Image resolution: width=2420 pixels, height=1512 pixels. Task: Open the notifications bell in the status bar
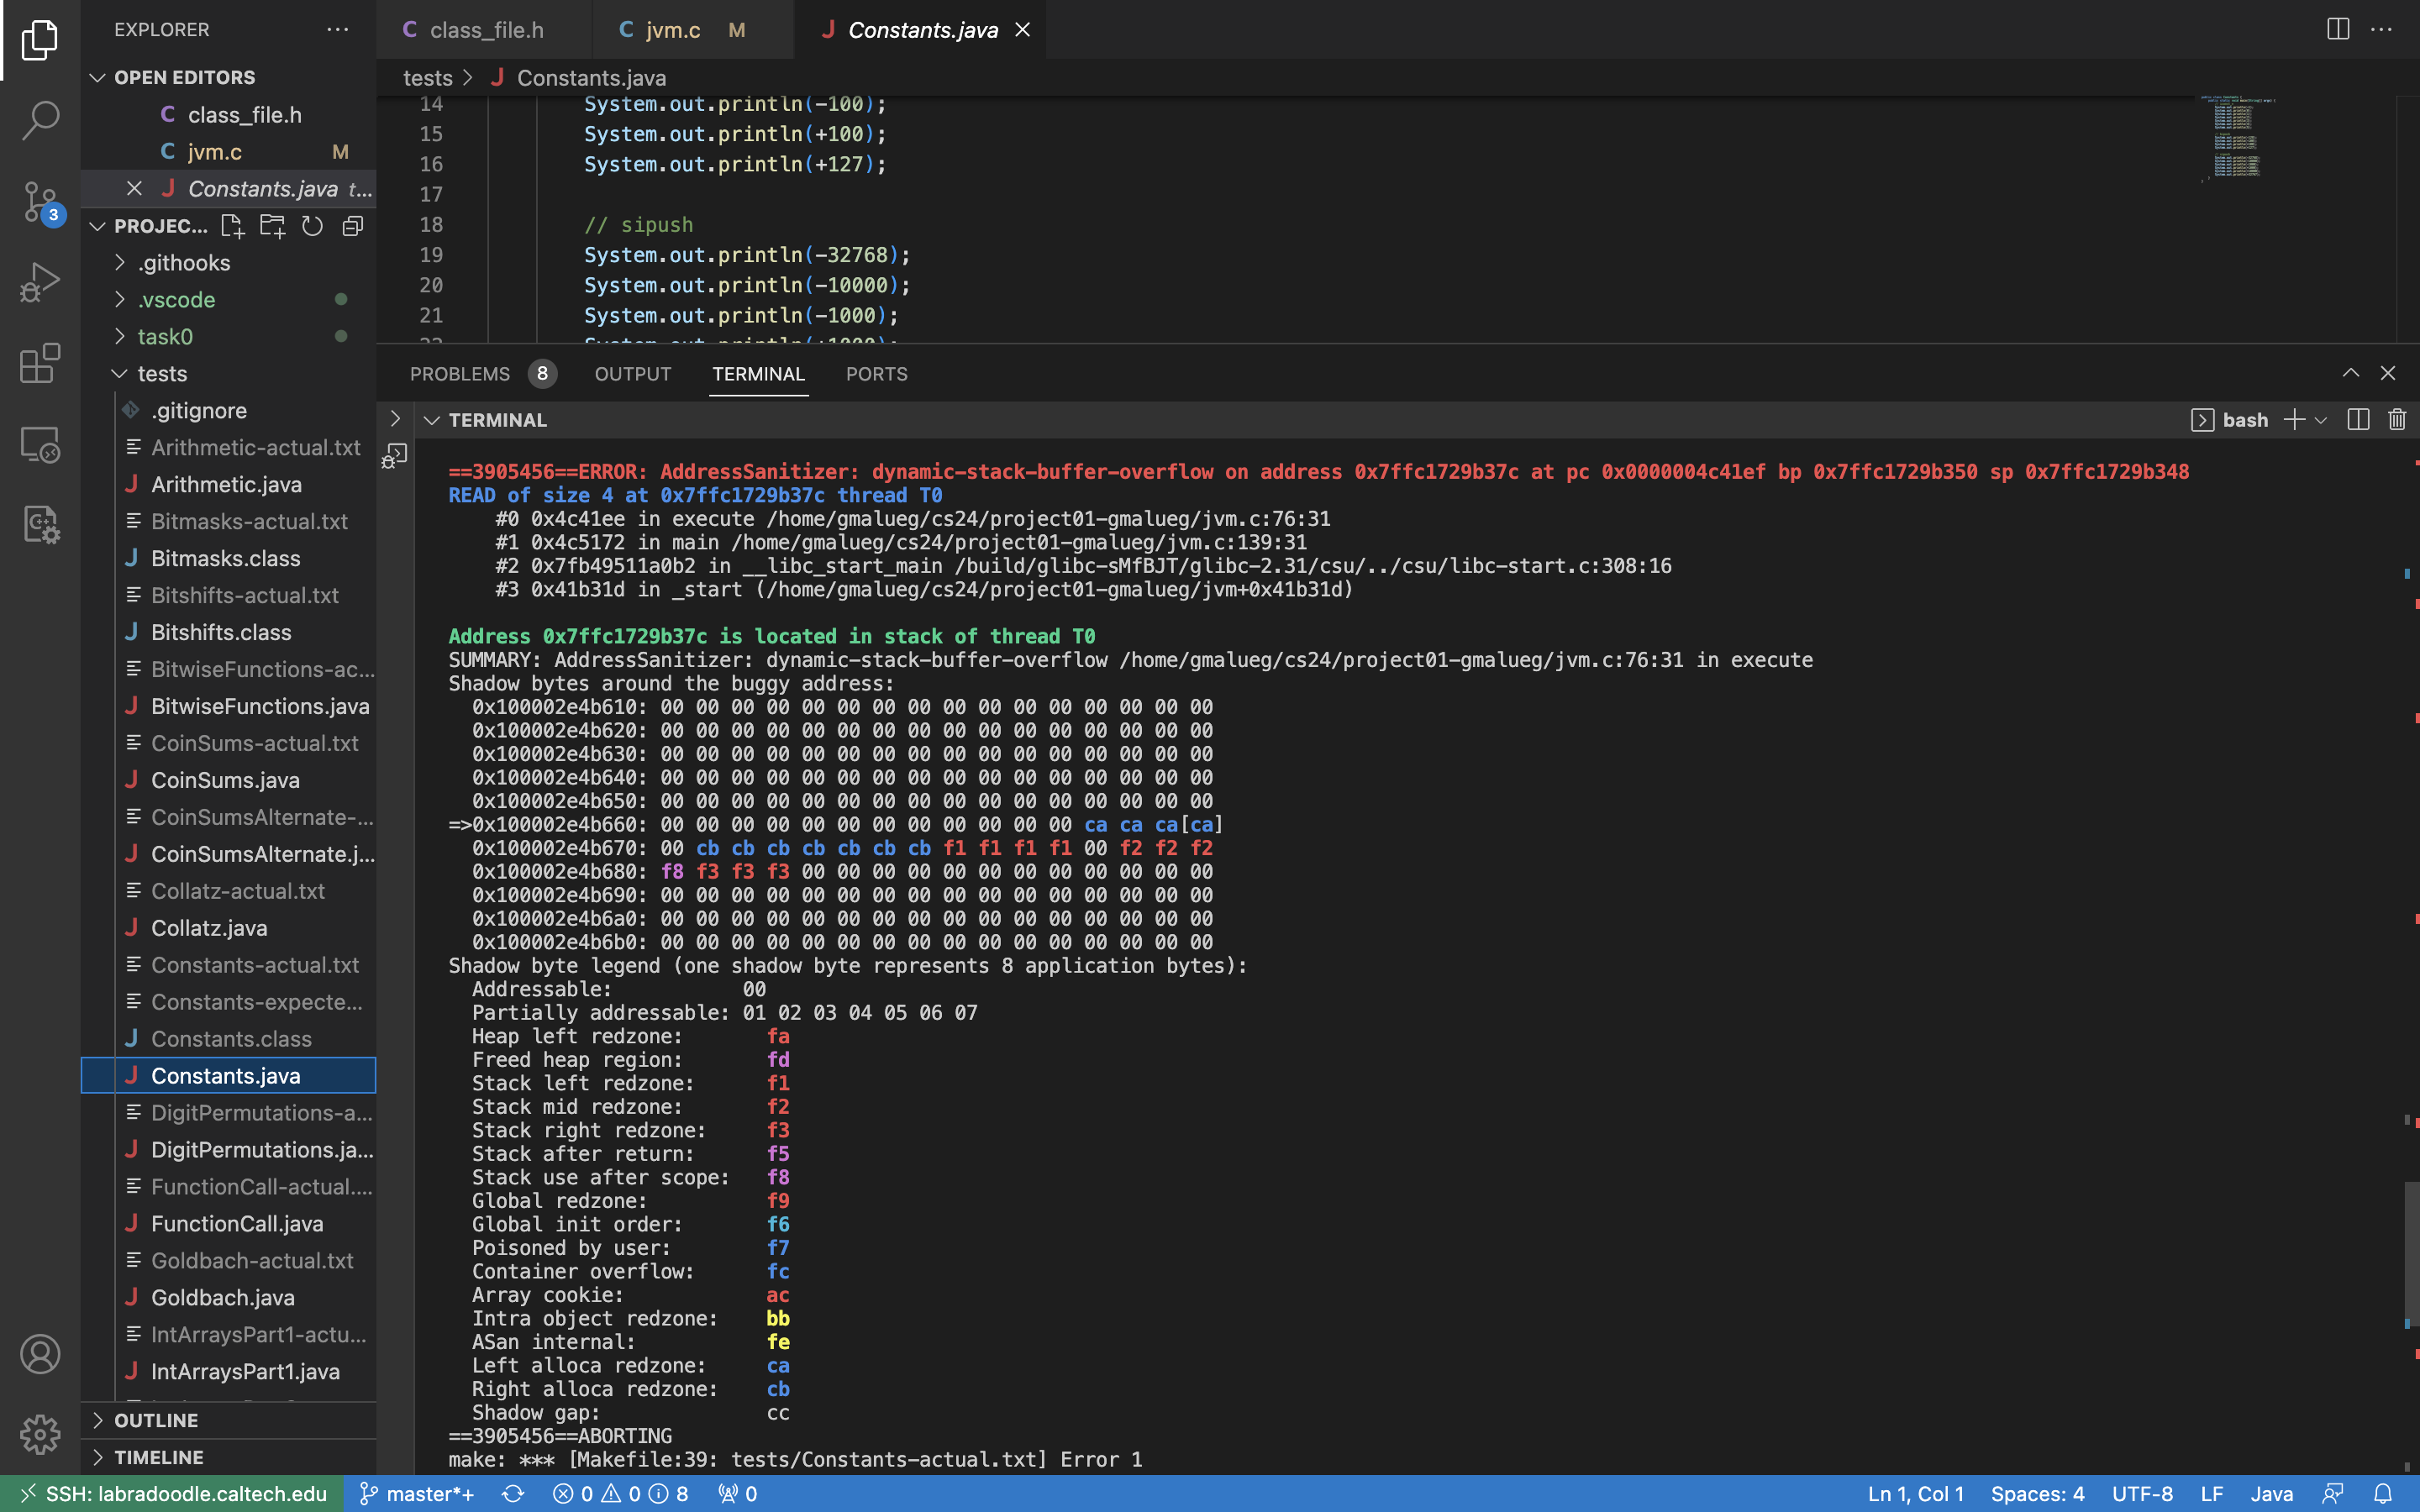pos(2383,1493)
